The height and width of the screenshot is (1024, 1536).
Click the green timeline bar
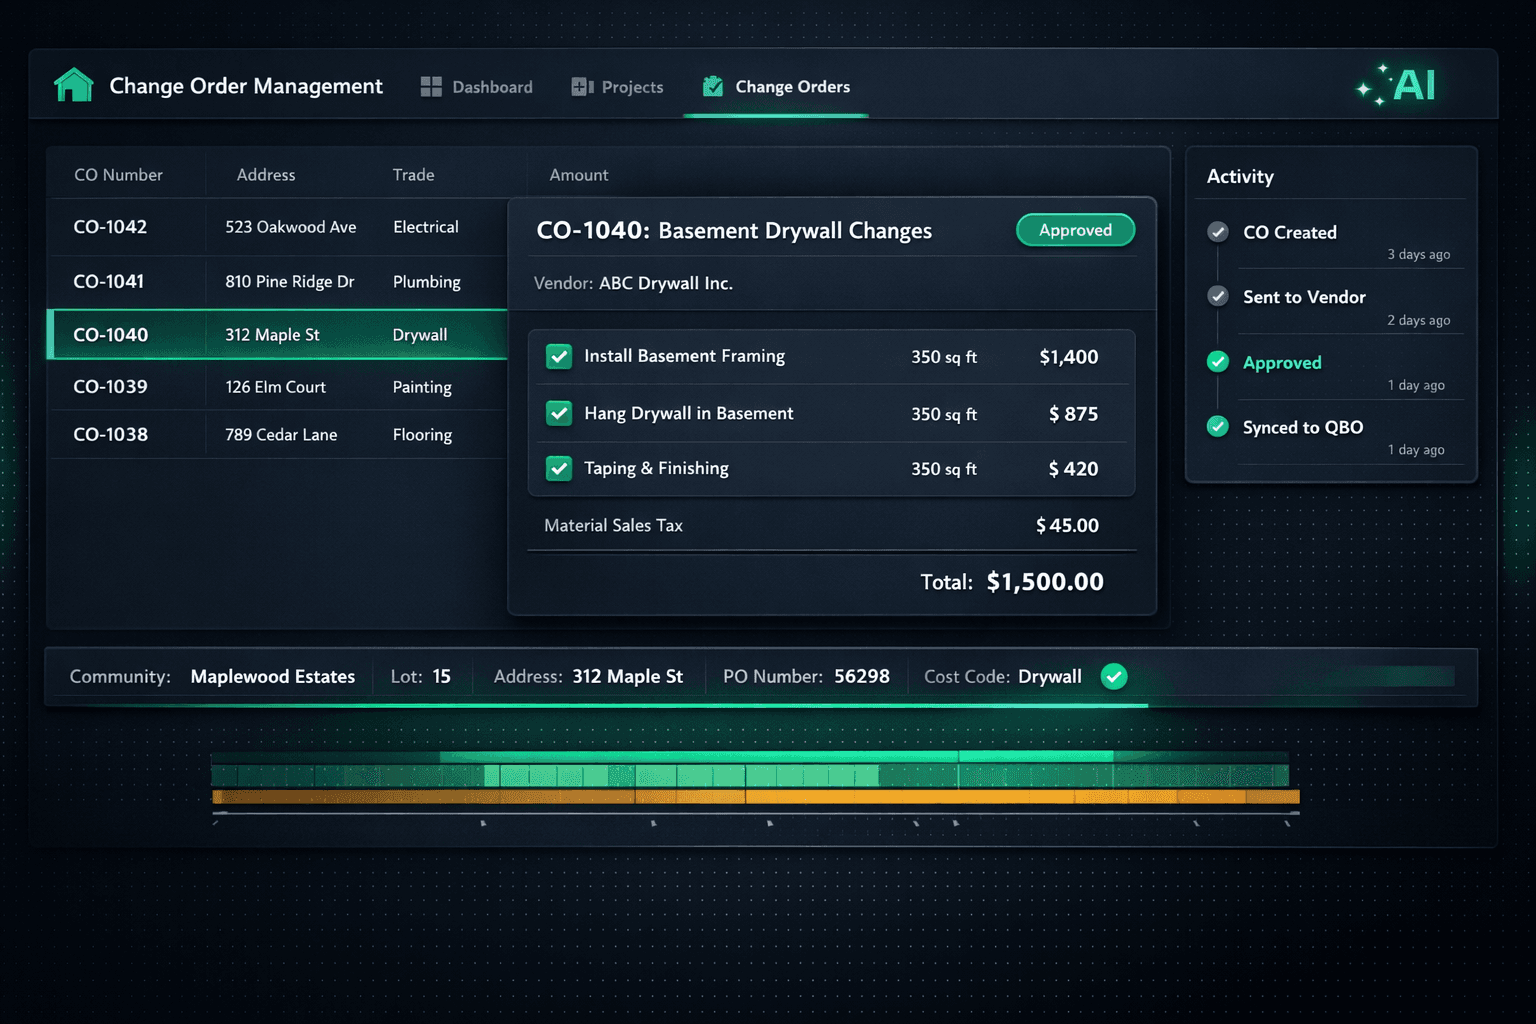pyautogui.click(x=750, y=775)
